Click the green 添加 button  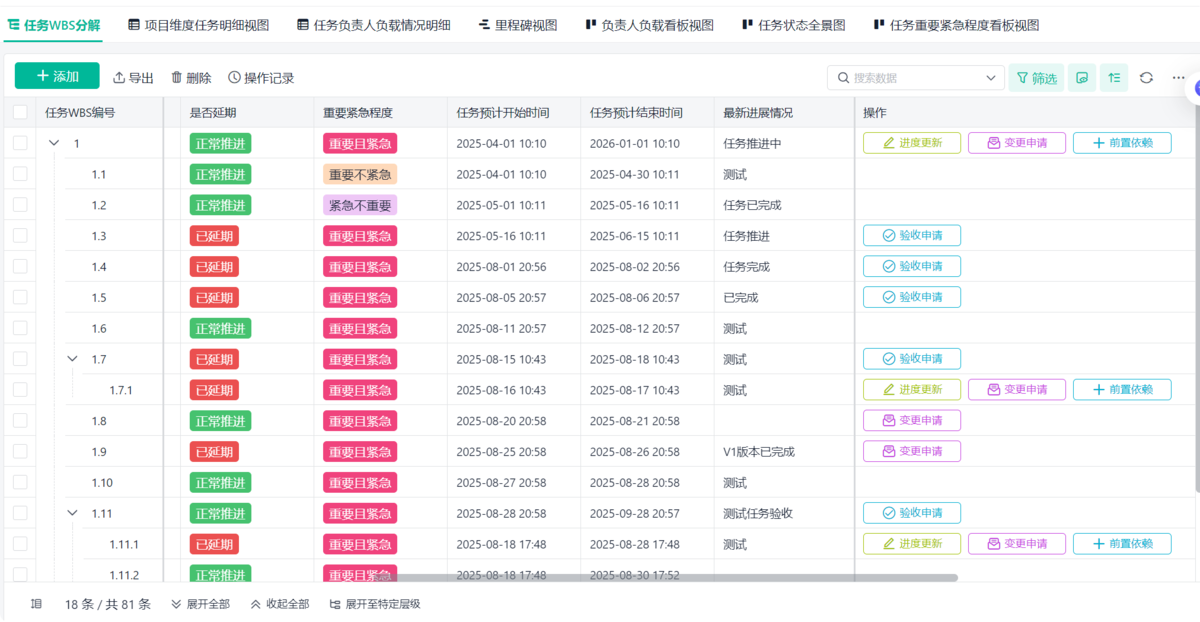pyautogui.click(x=57, y=76)
